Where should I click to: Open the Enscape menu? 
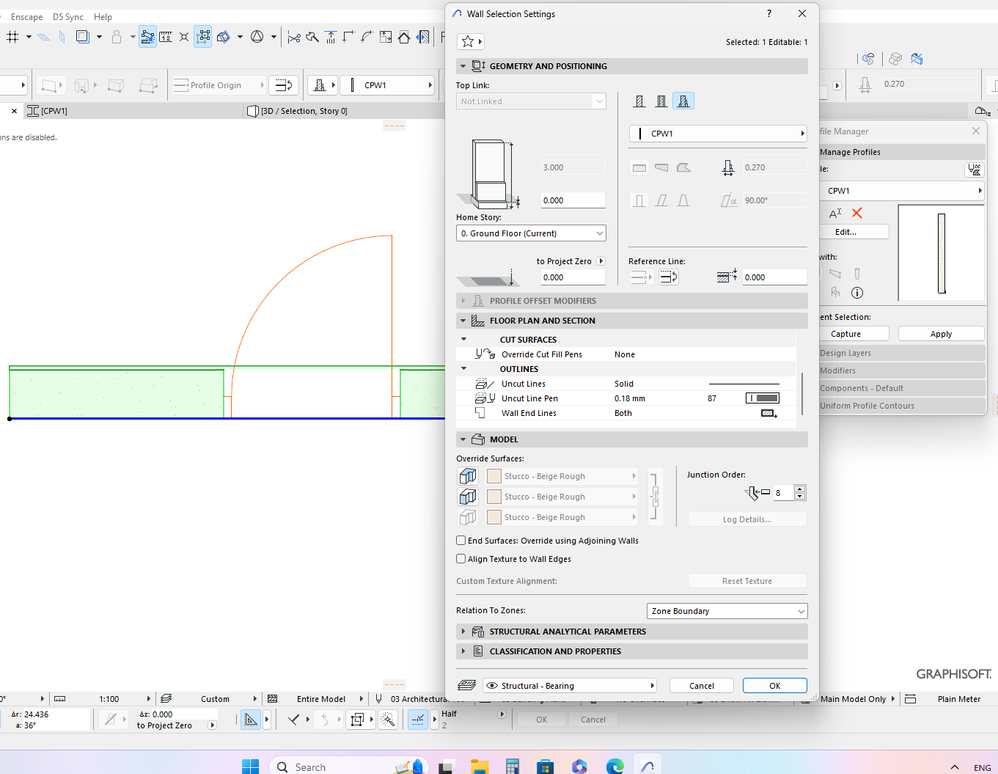coord(27,17)
